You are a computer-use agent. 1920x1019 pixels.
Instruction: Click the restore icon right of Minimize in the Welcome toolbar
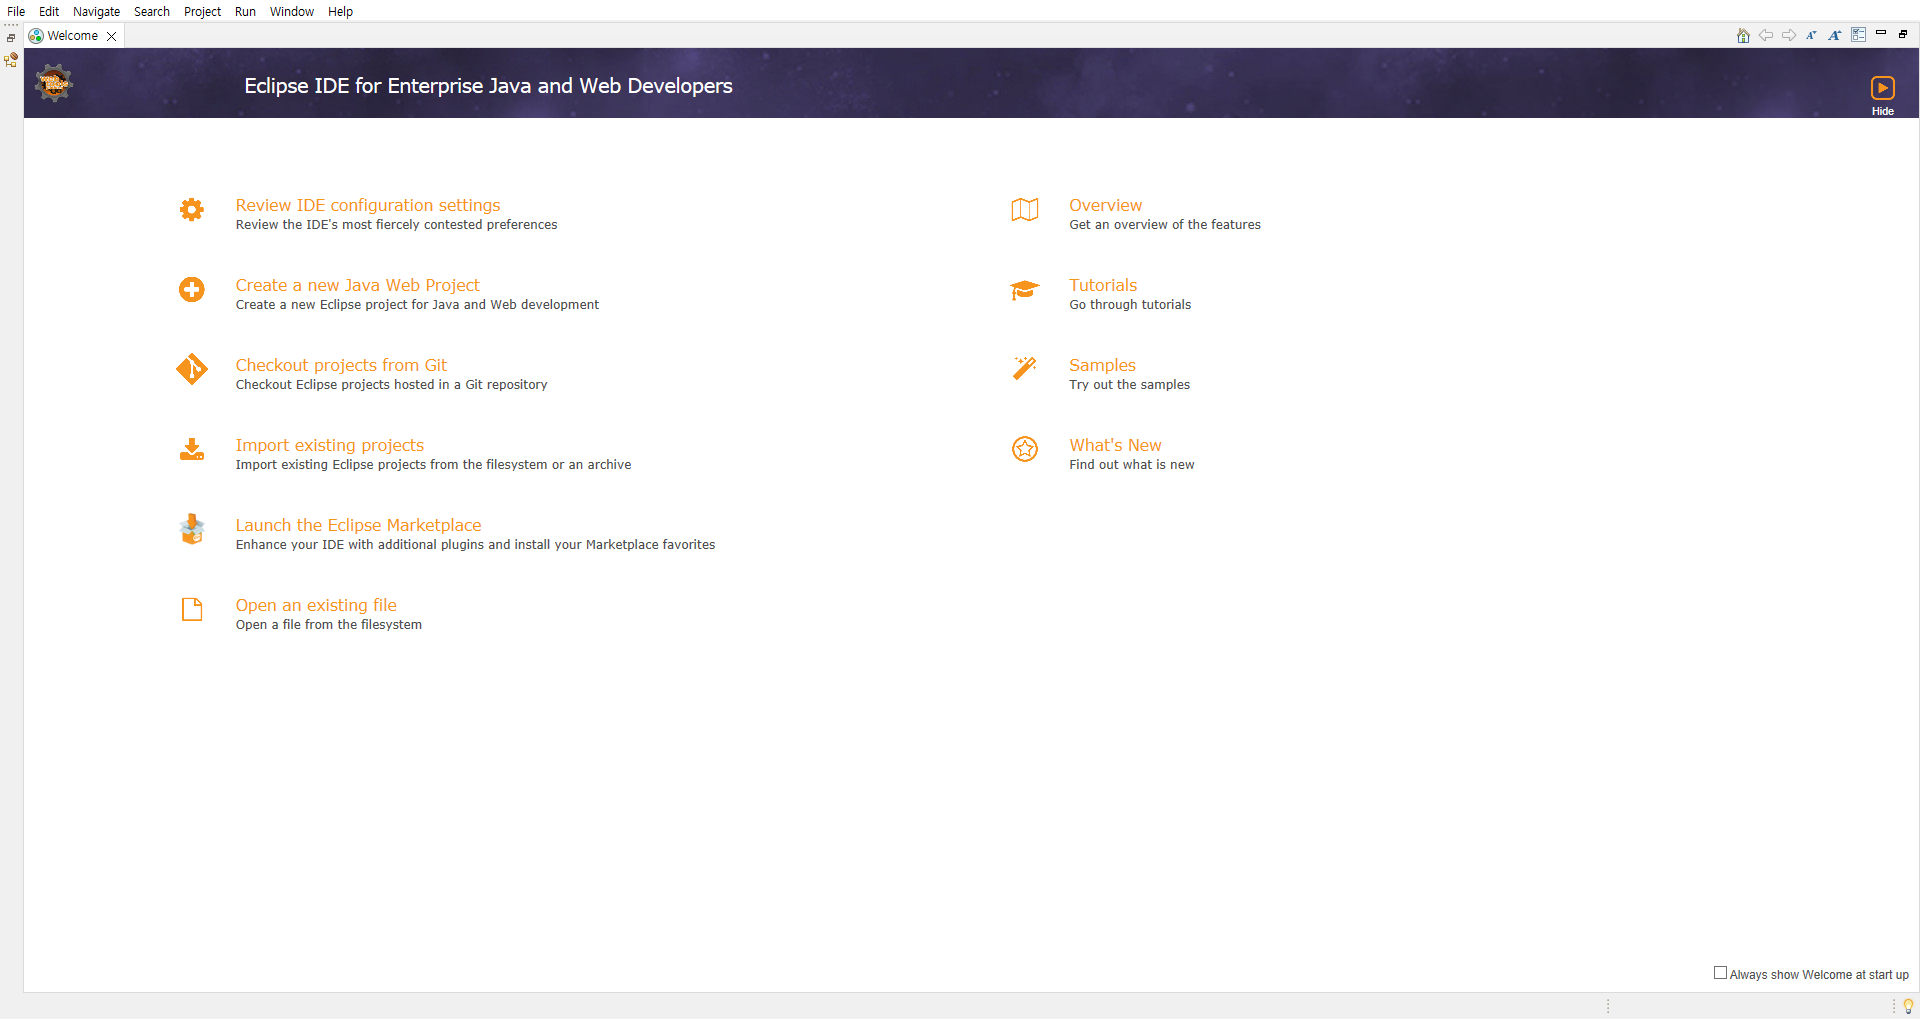1903,34
